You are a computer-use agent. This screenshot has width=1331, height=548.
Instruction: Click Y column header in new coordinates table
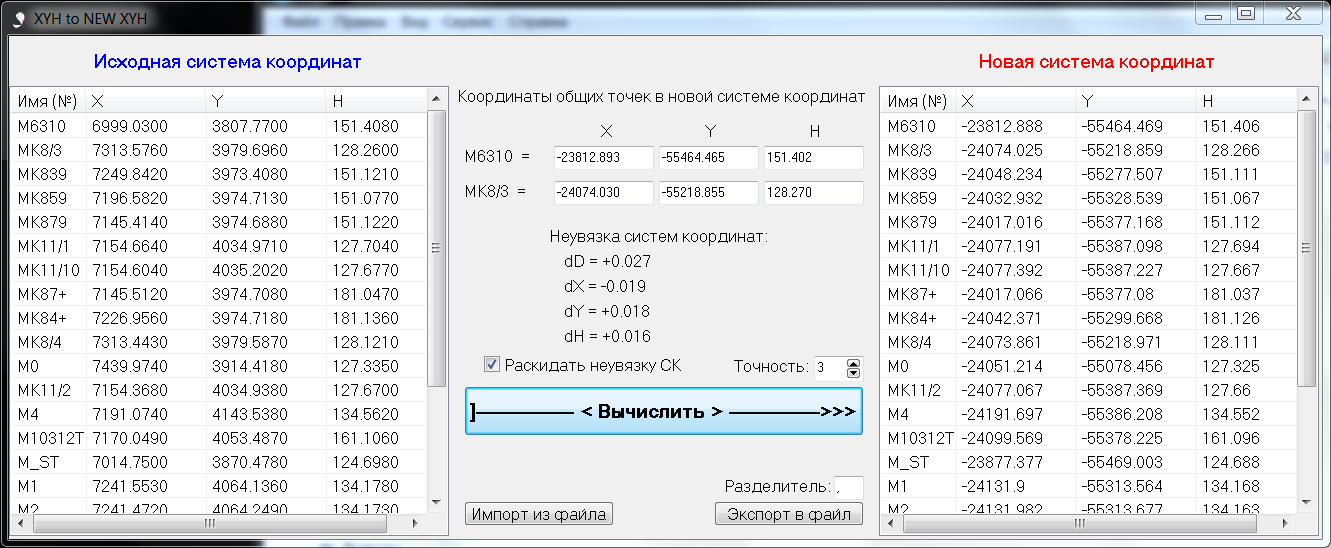[1134, 101]
